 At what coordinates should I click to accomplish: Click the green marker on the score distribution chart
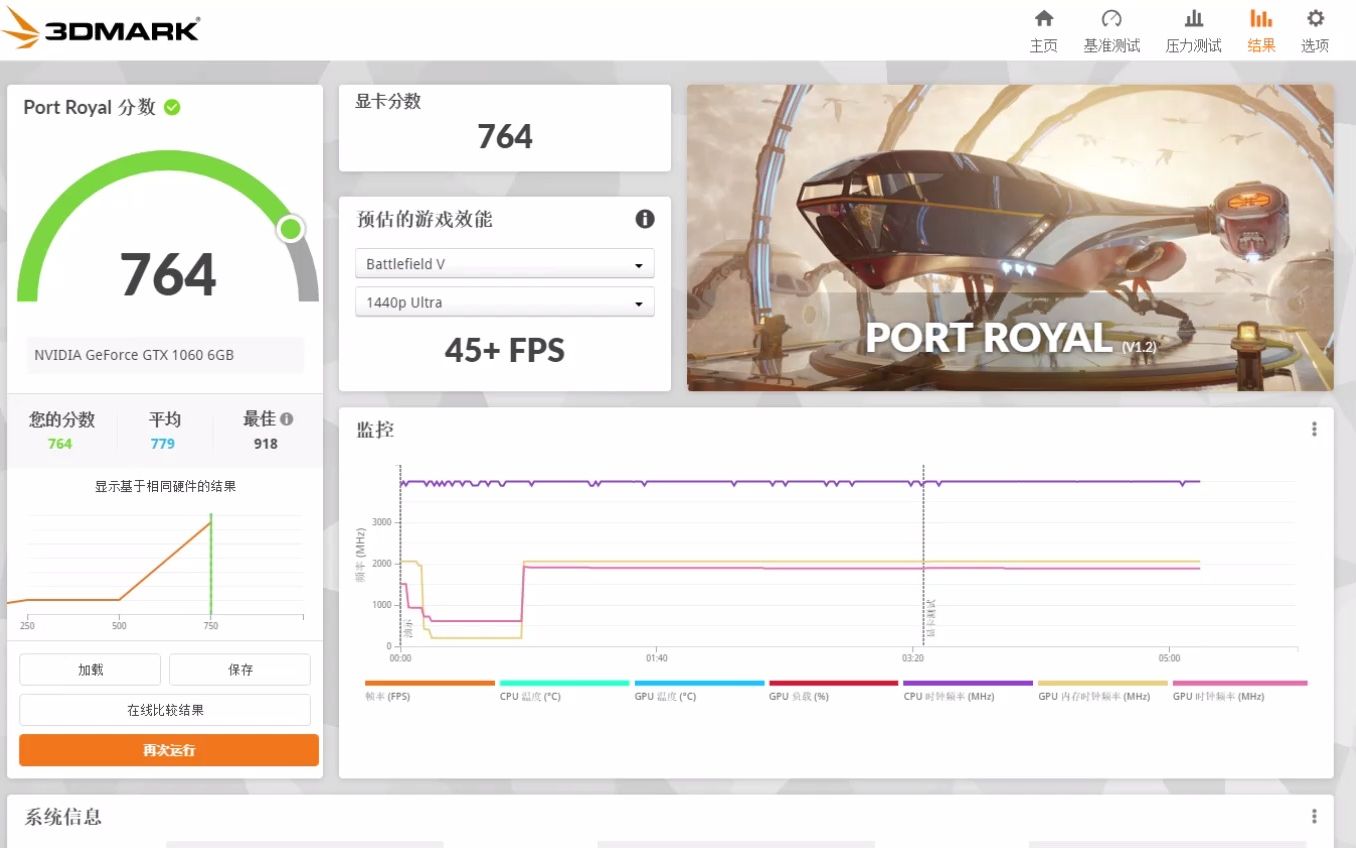tap(211, 565)
